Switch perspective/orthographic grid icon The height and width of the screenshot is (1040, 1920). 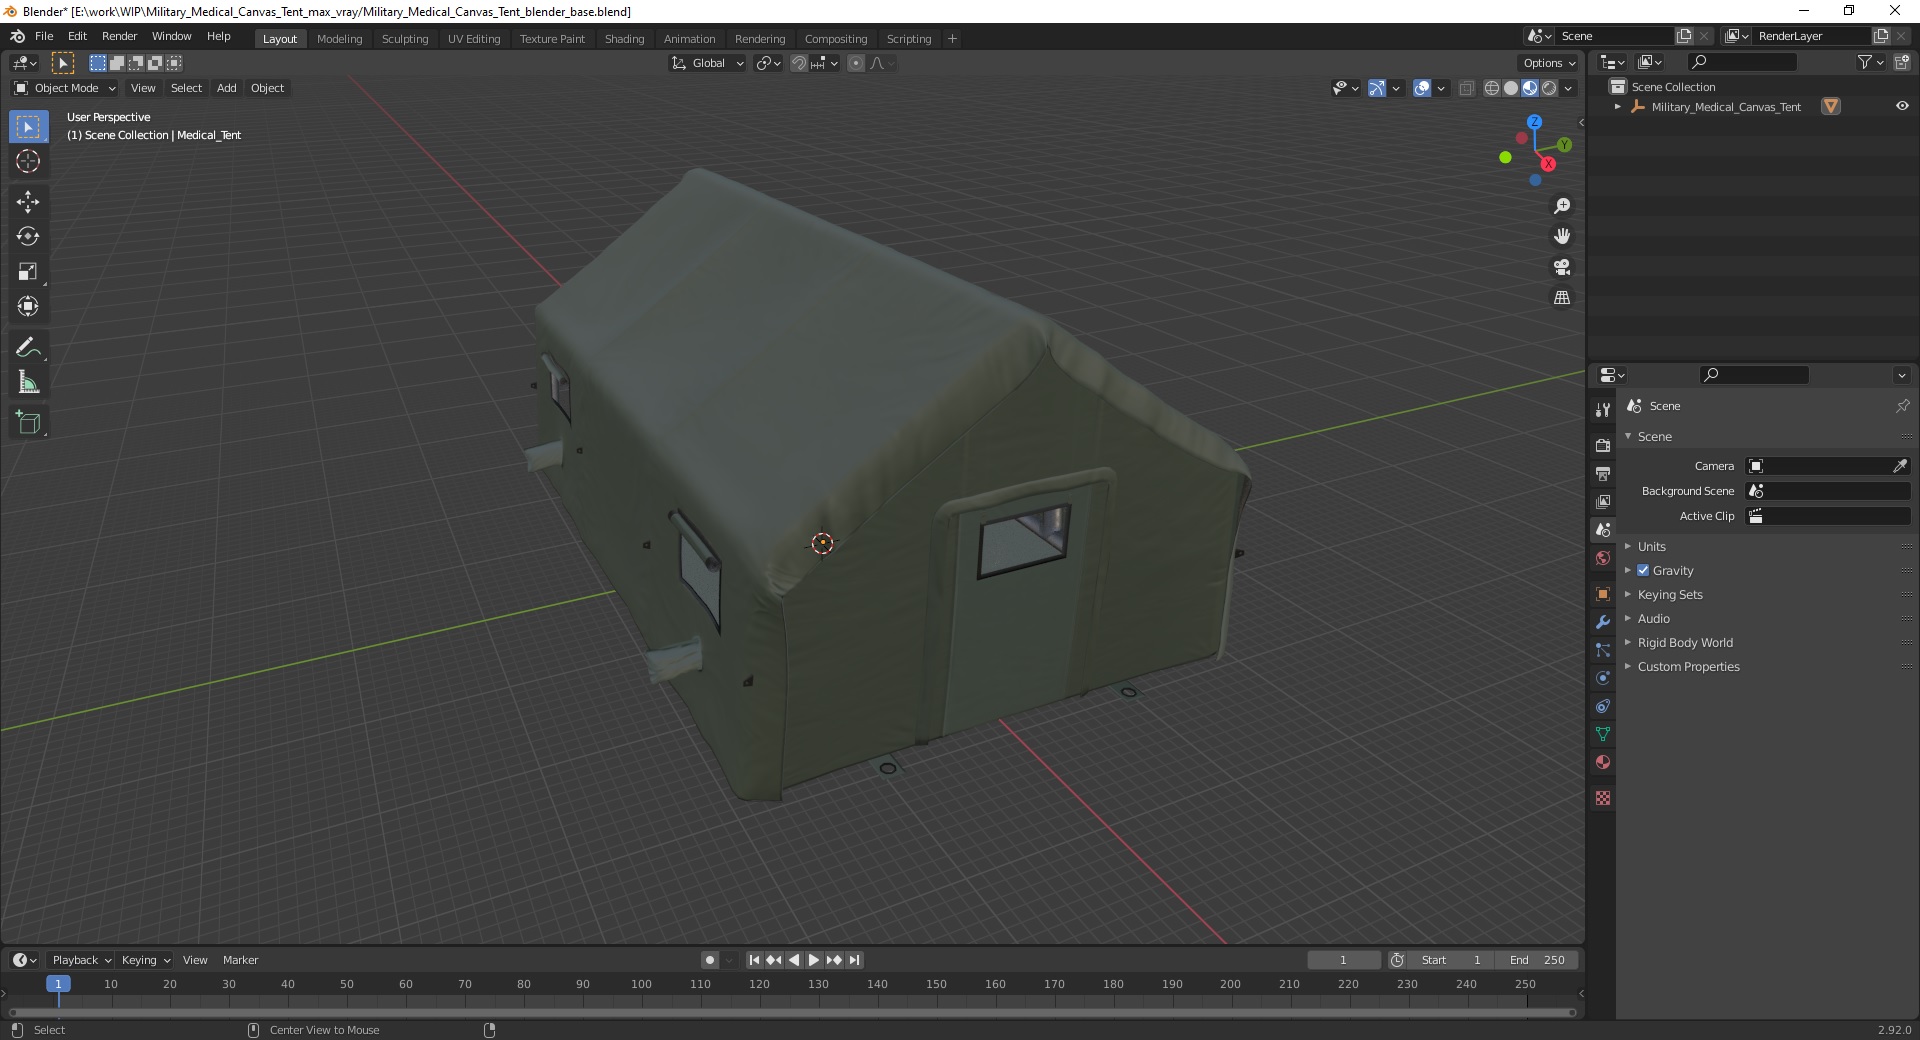pyautogui.click(x=1562, y=298)
